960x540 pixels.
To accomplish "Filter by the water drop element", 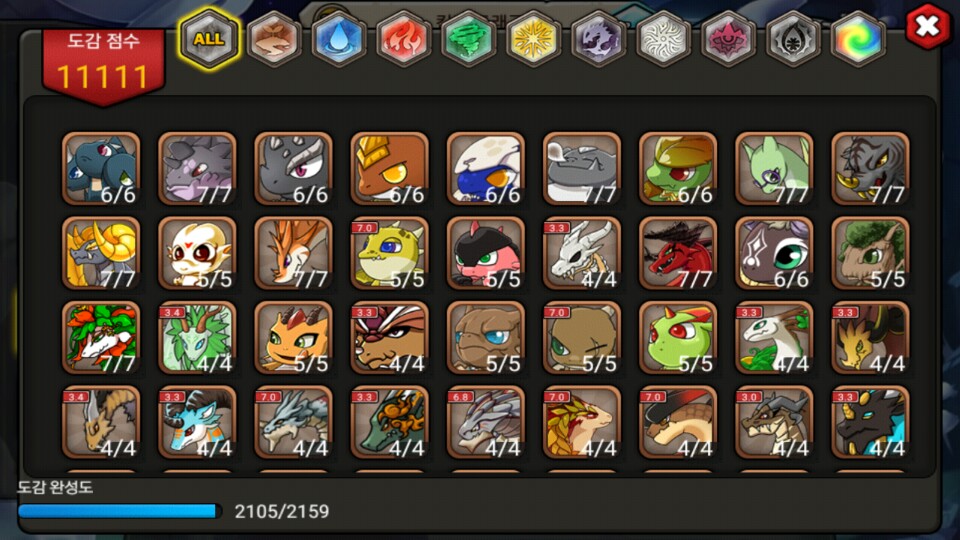I will coord(338,39).
